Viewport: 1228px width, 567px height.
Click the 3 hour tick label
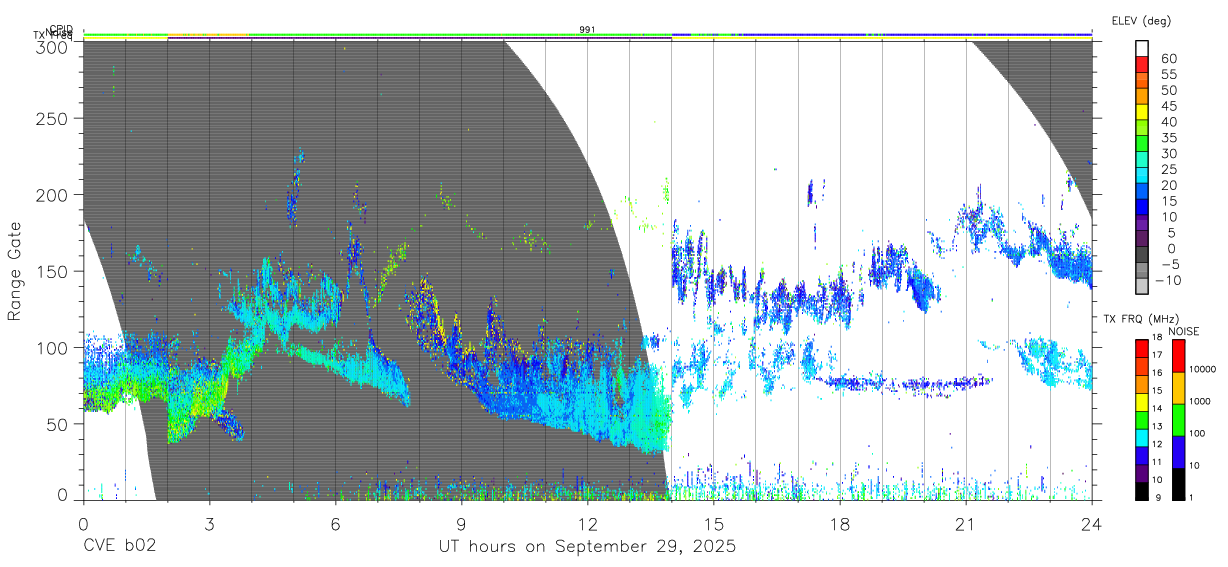coord(209,523)
